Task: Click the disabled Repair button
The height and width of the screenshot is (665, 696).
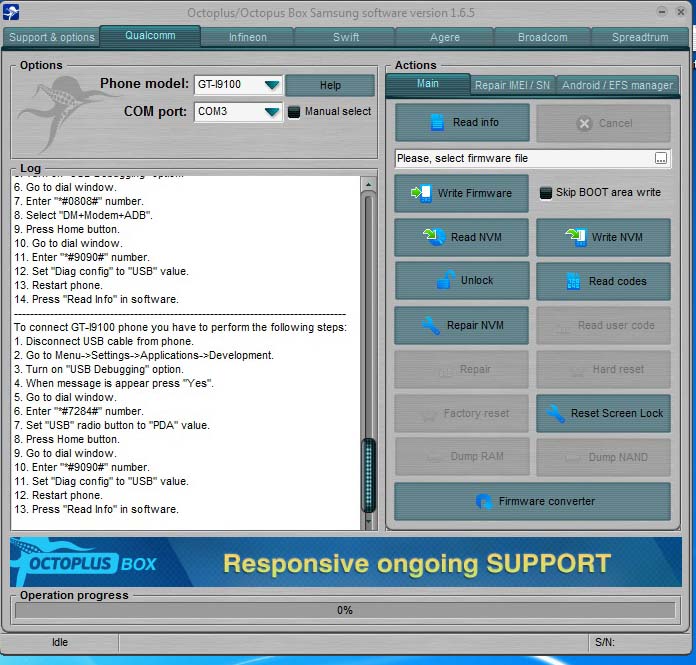Action: [x=461, y=369]
